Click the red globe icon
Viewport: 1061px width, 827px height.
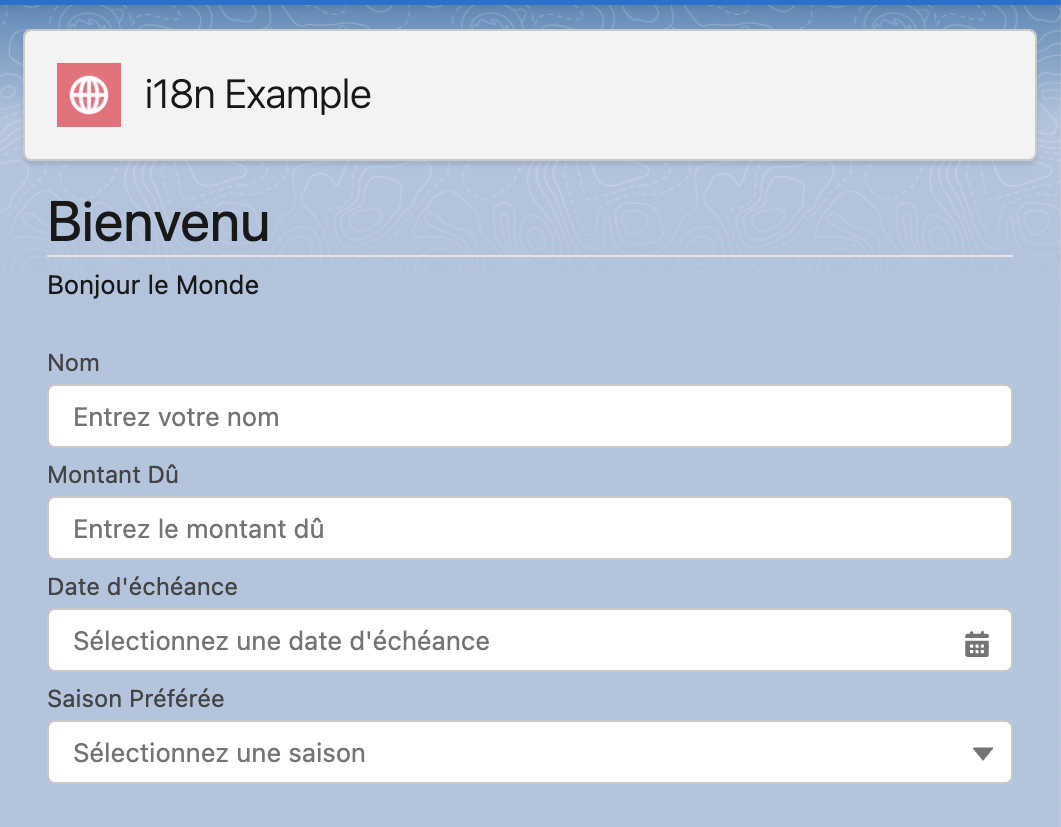[89, 95]
